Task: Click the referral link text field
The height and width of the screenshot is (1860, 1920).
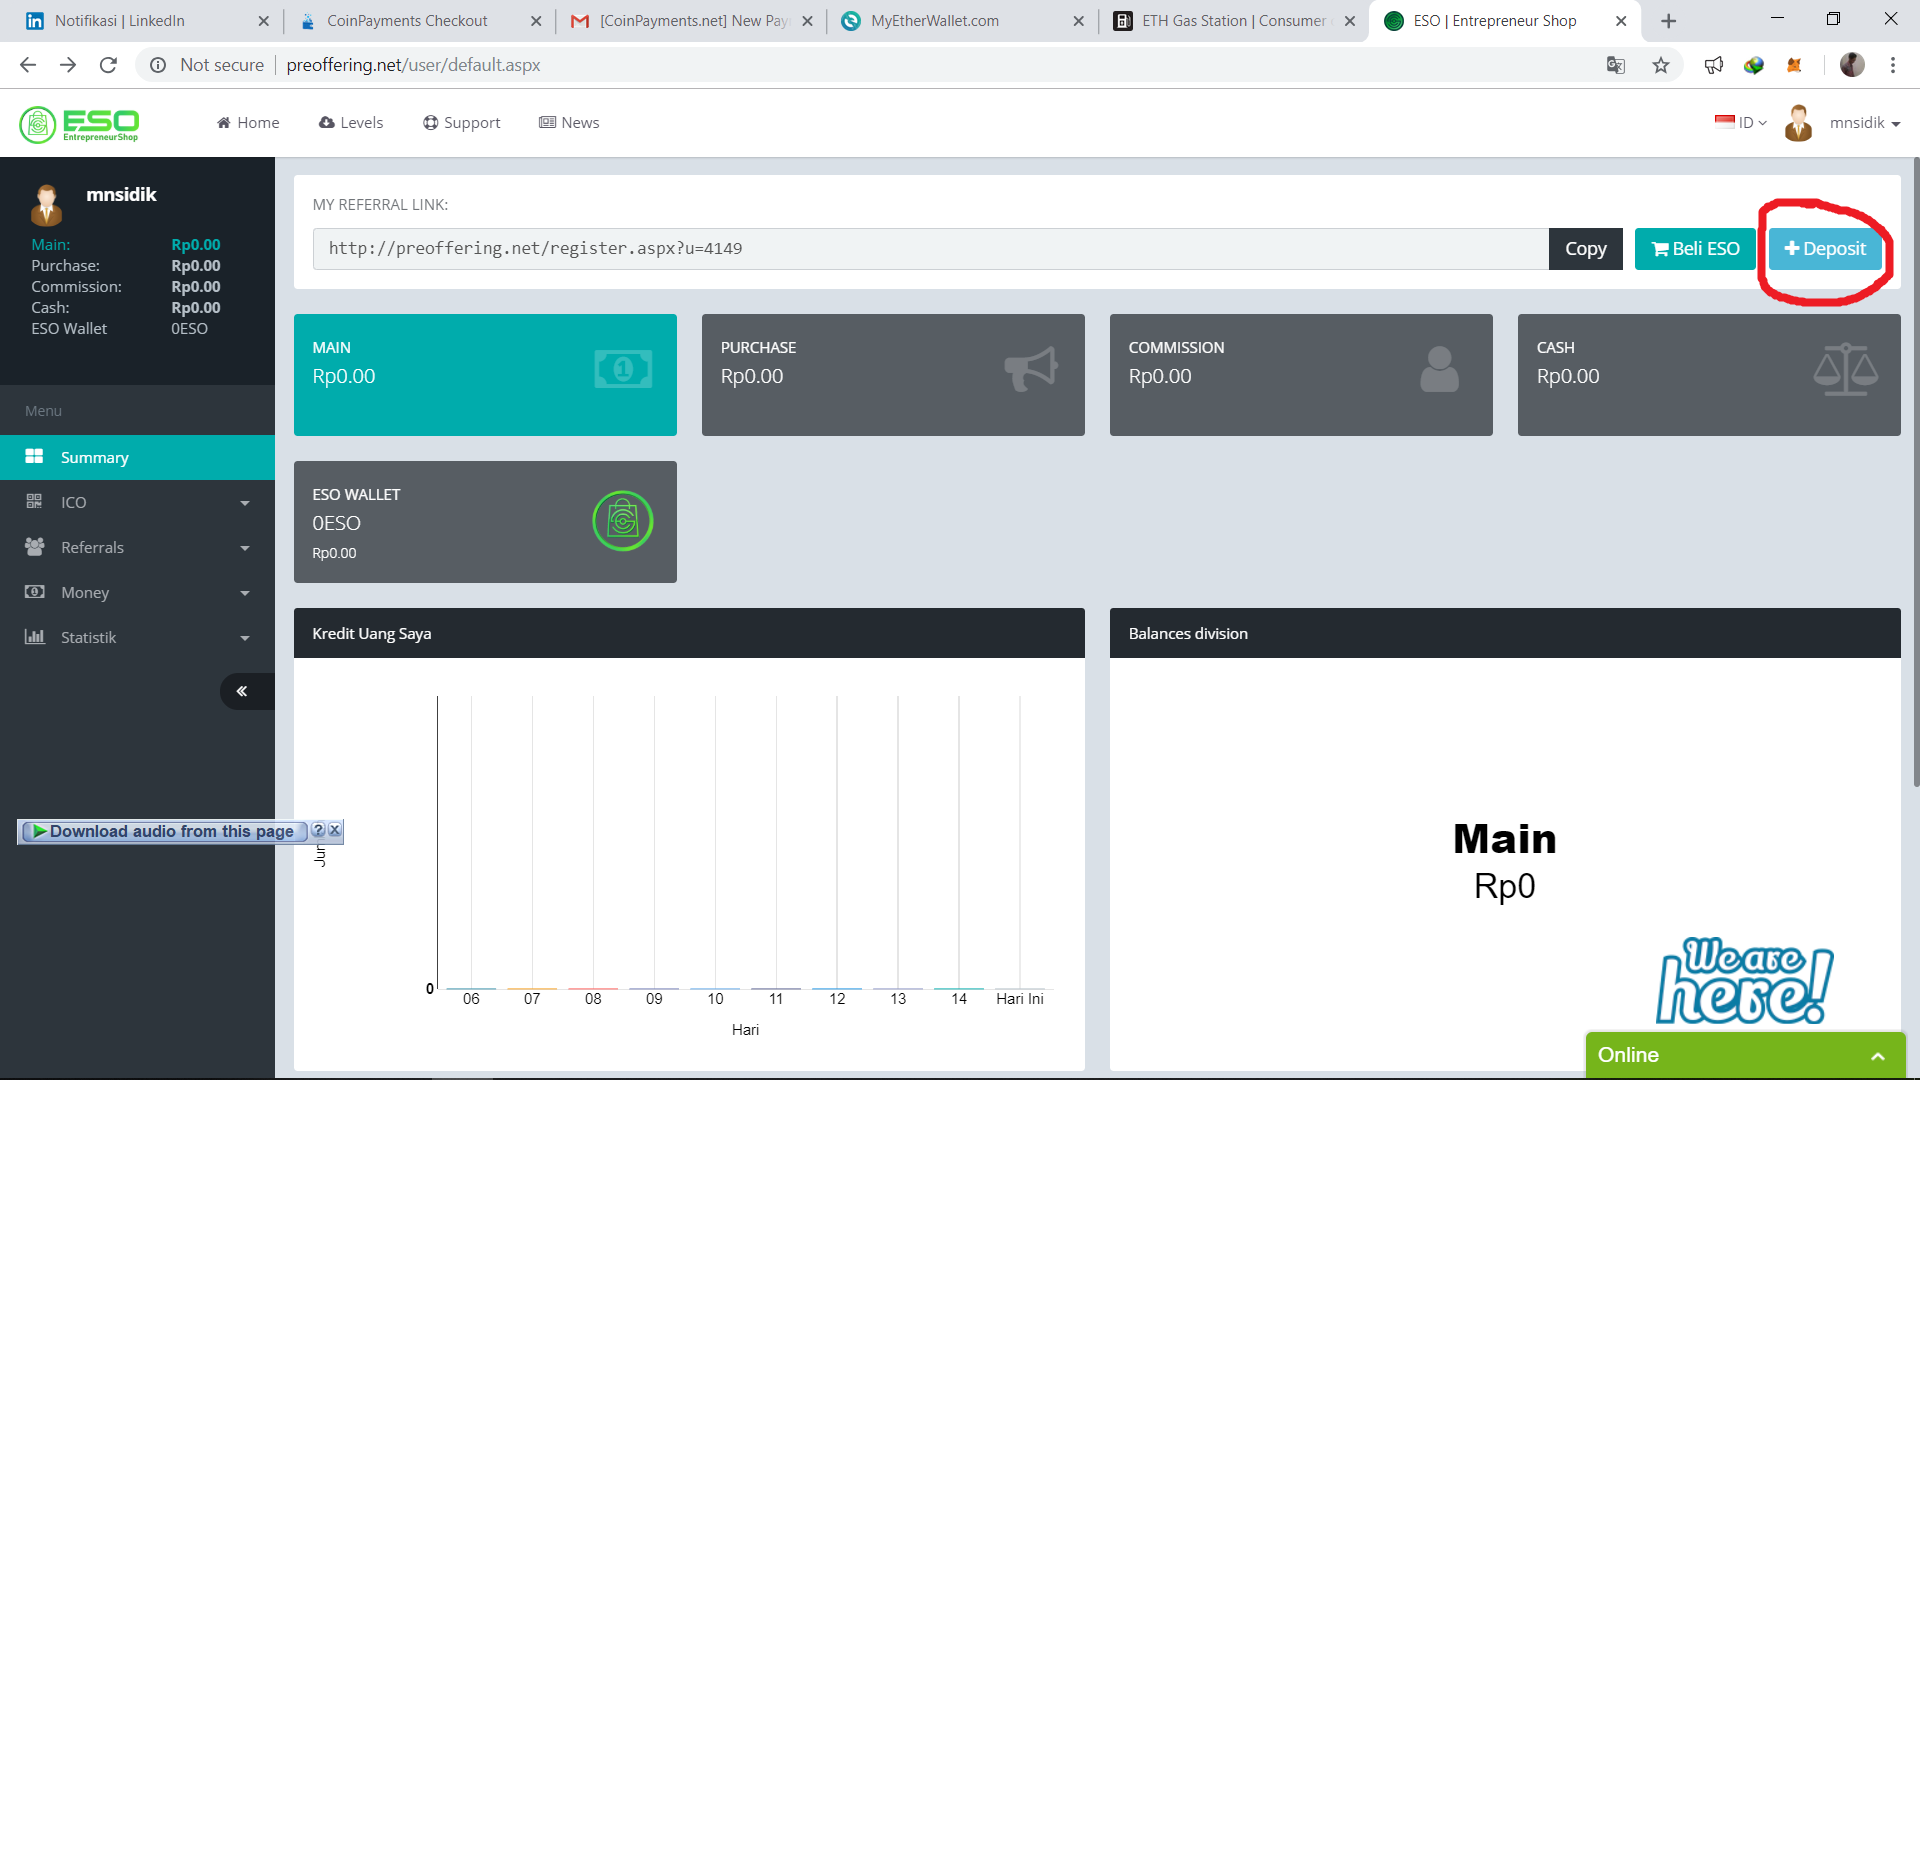Action: [x=930, y=249]
